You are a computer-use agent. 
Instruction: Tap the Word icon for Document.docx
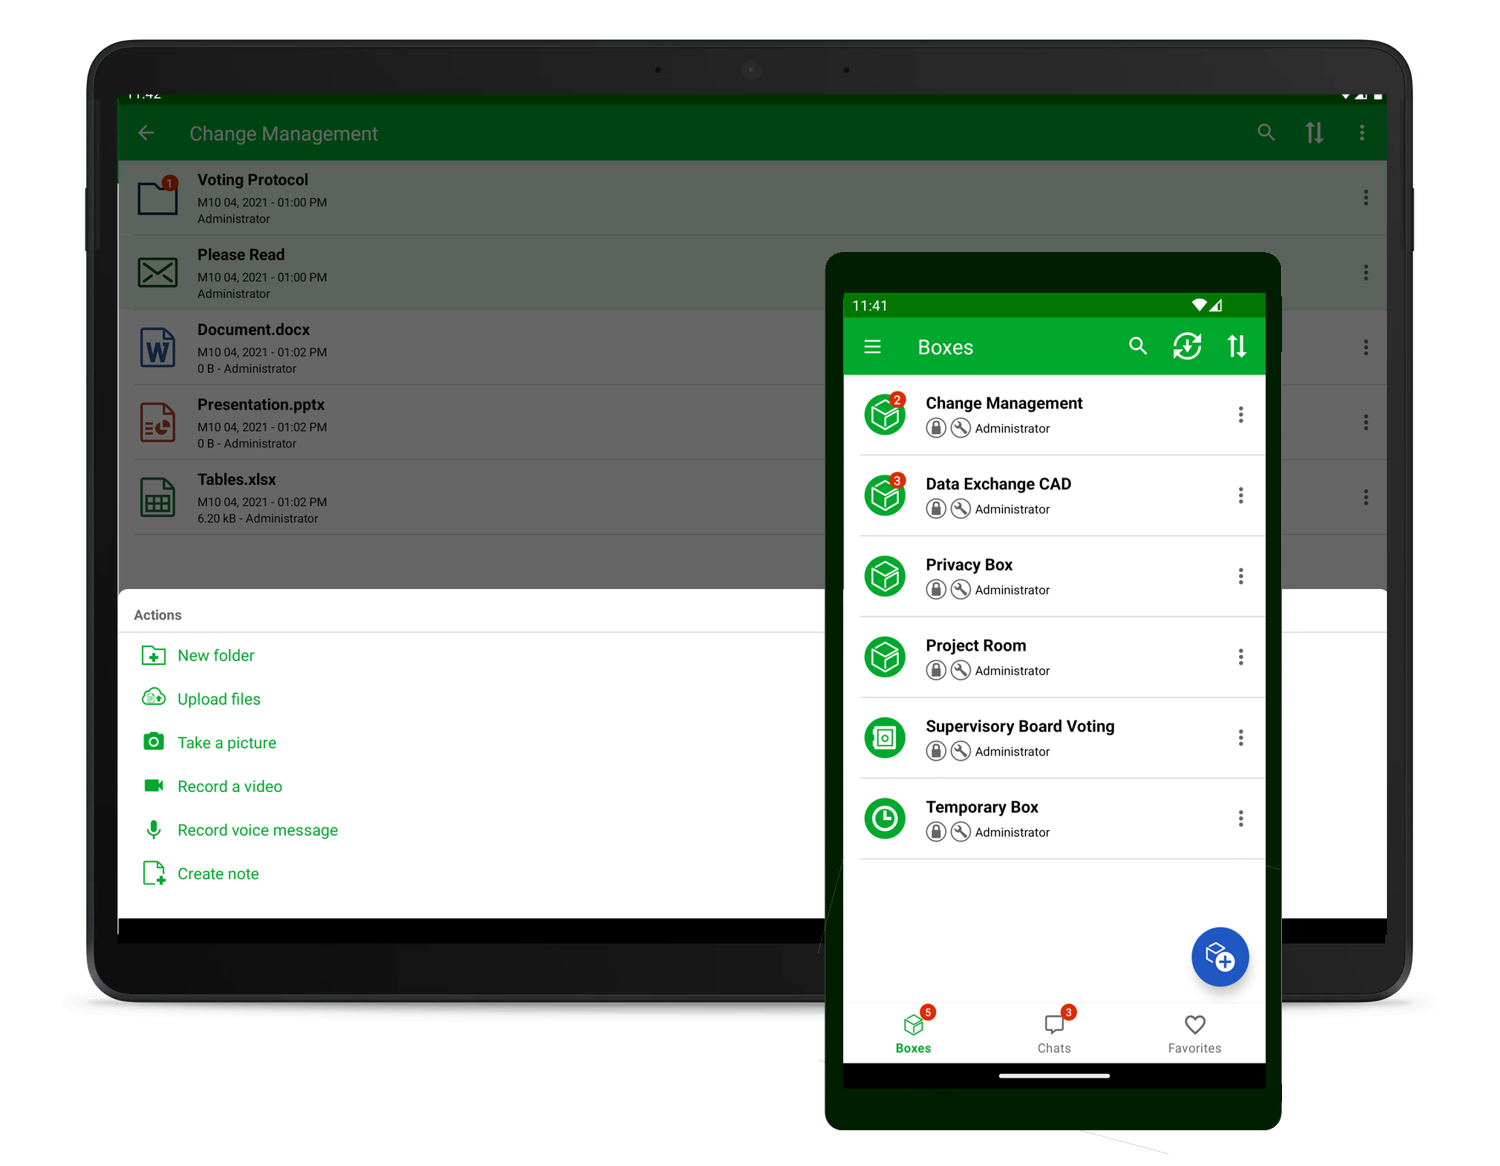click(158, 347)
